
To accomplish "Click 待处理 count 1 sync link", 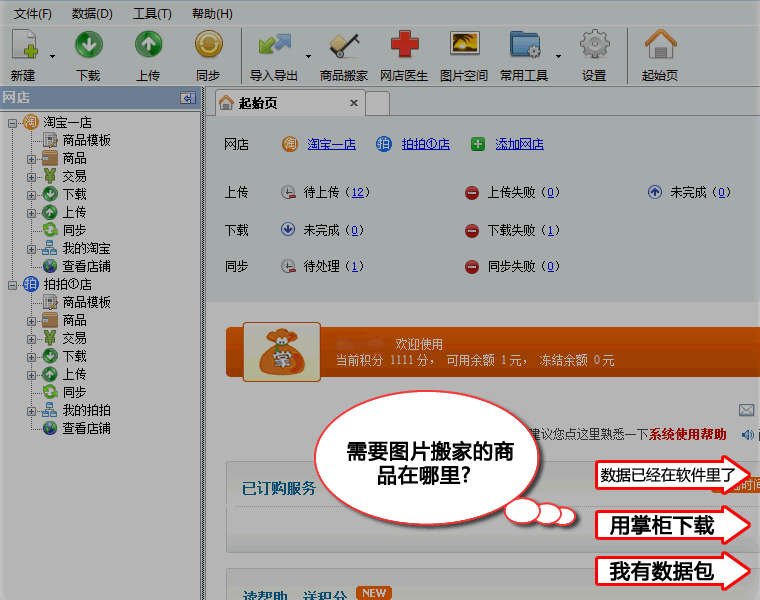I will click(354, 266).
